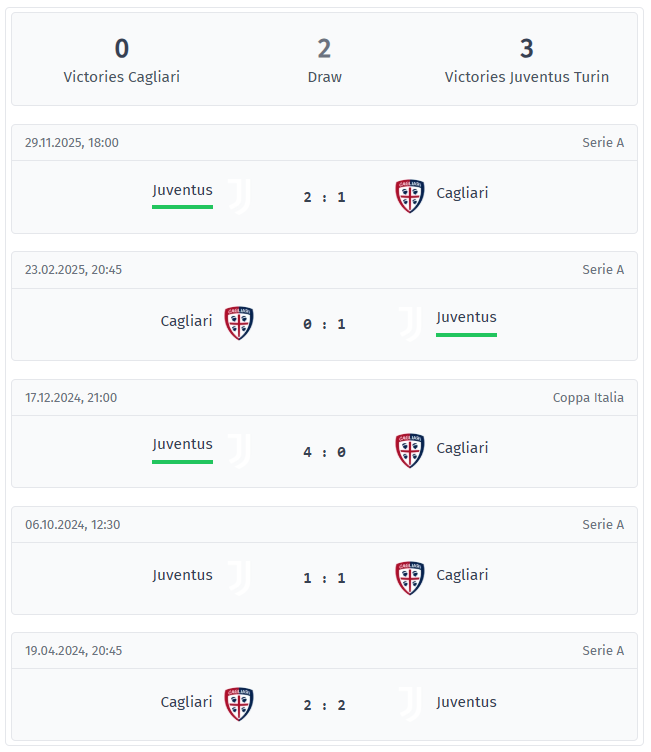The height and width of the screenshot is (752, 651).
Task: Click the Juventus logo in the Coppa Italia match
Action: point(239,451)
